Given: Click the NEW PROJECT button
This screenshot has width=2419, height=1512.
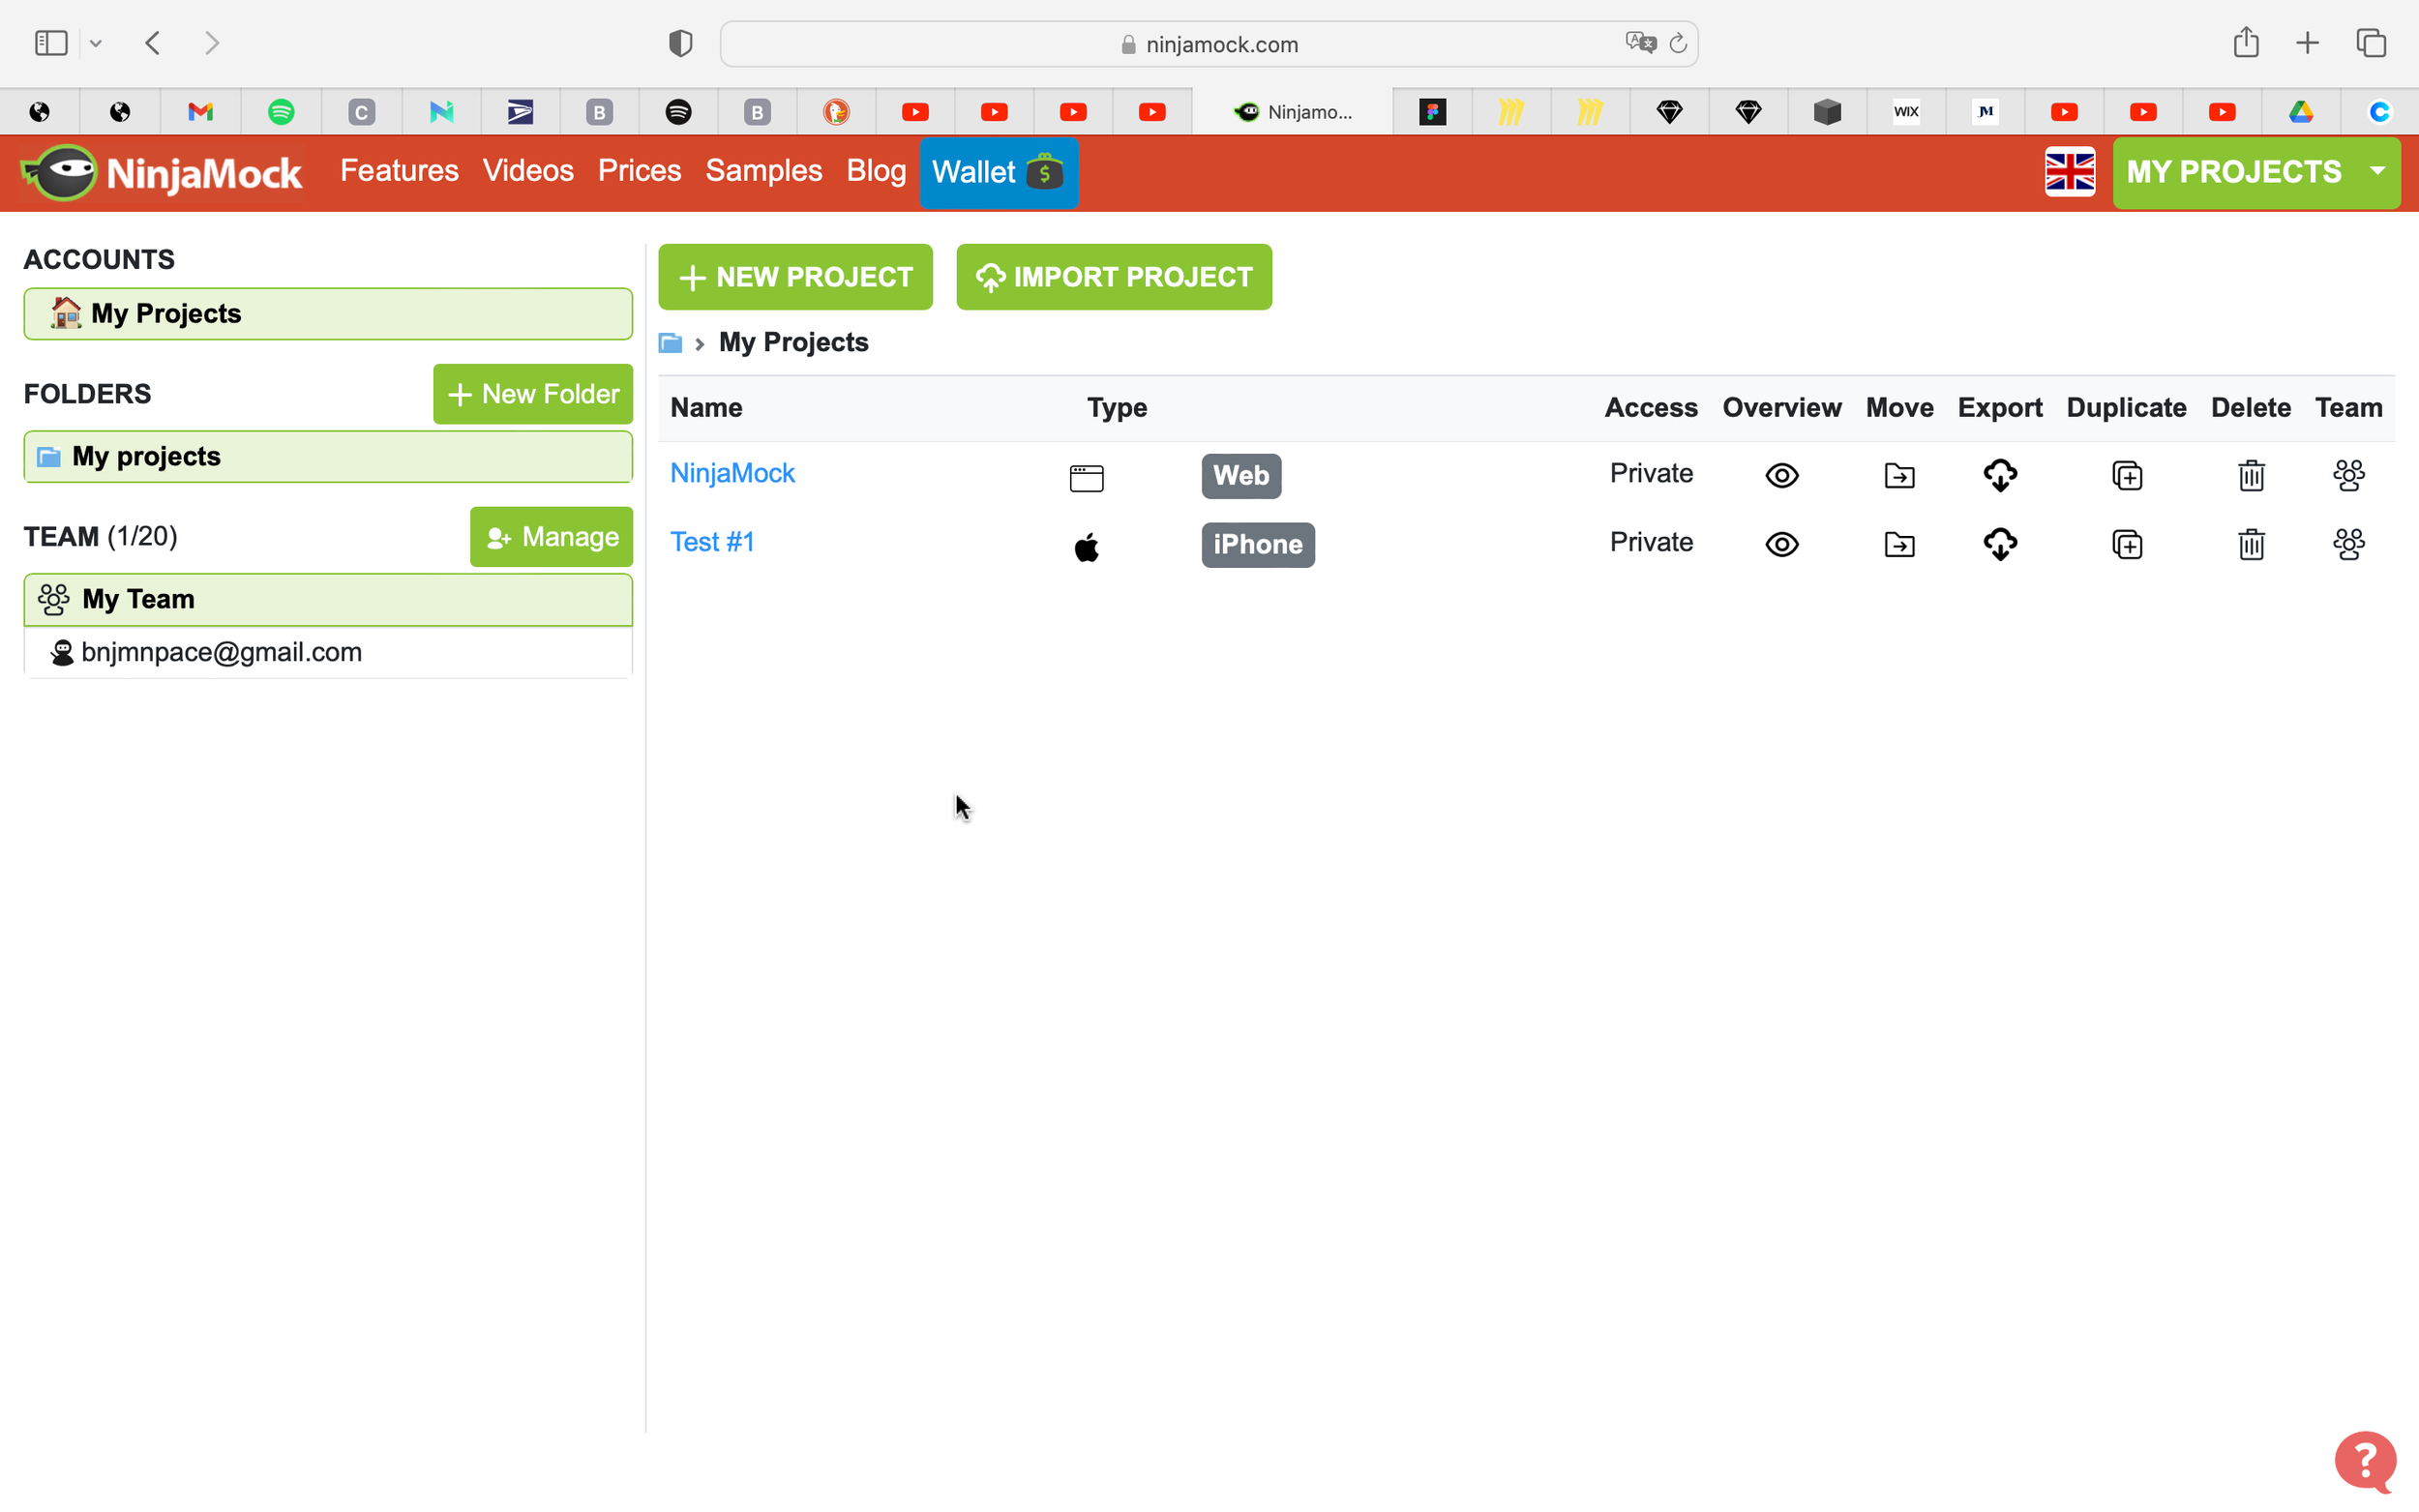Looking at the screenshot, I should [795, 277].
